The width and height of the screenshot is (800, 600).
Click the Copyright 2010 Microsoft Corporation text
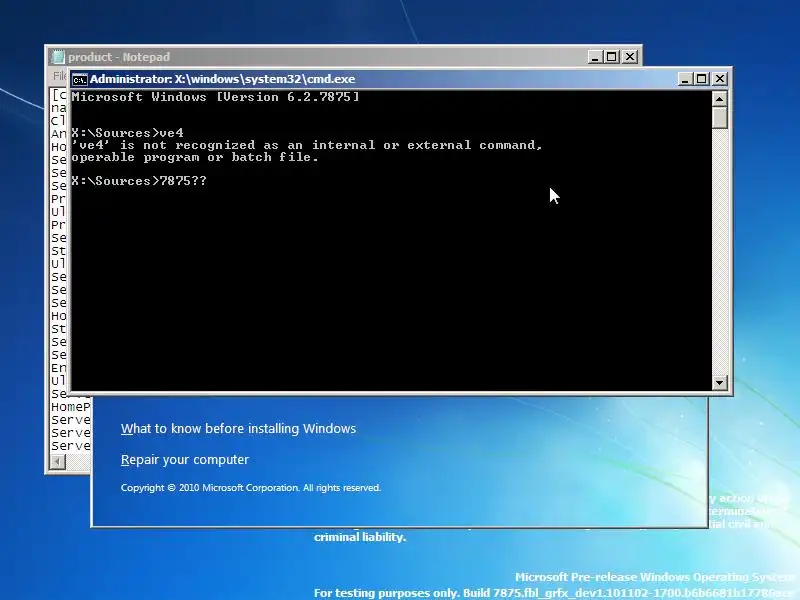(251, 488)
